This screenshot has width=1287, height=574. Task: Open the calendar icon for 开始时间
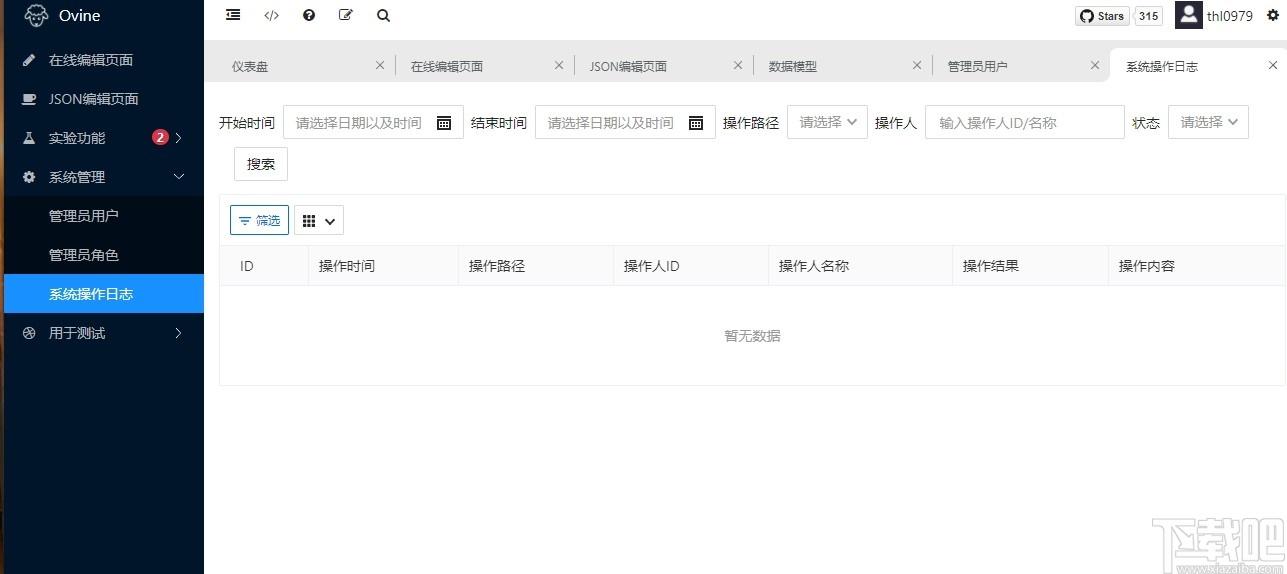click(x=444, y=123)
